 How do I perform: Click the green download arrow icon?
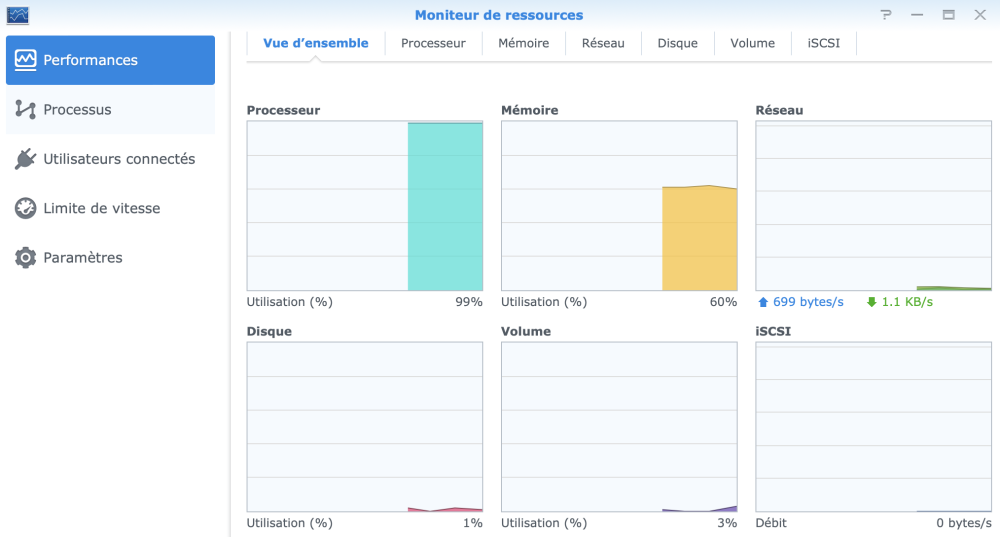[872, 302]
